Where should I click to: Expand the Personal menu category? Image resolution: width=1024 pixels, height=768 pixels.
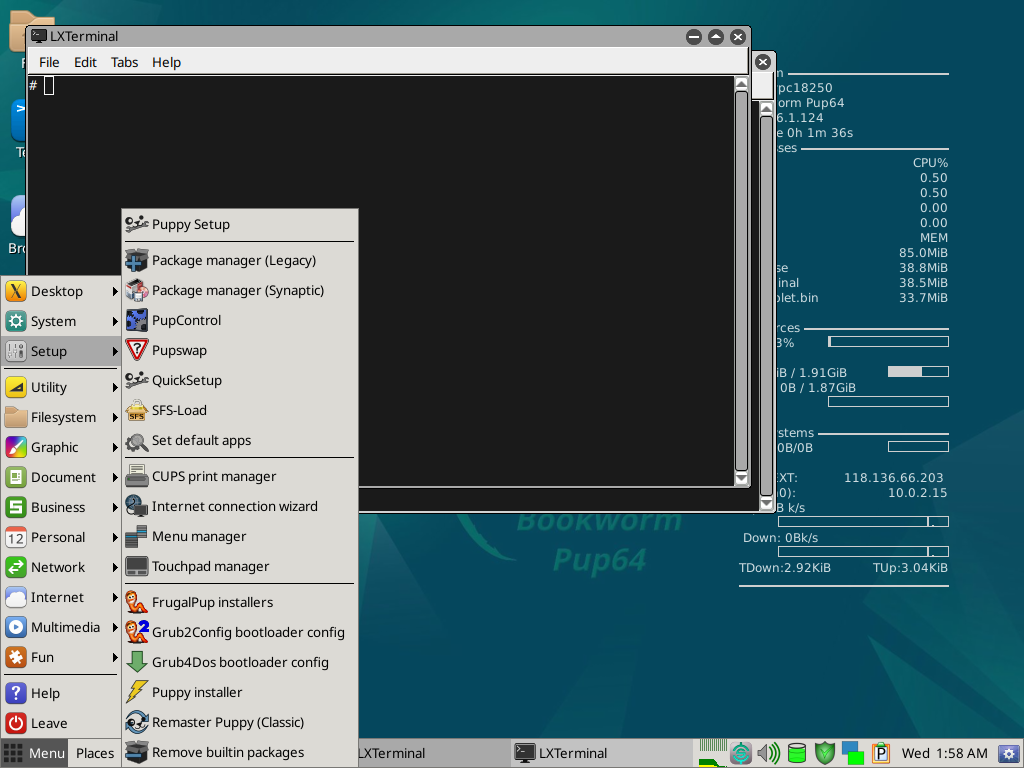(x=61, y=537)
